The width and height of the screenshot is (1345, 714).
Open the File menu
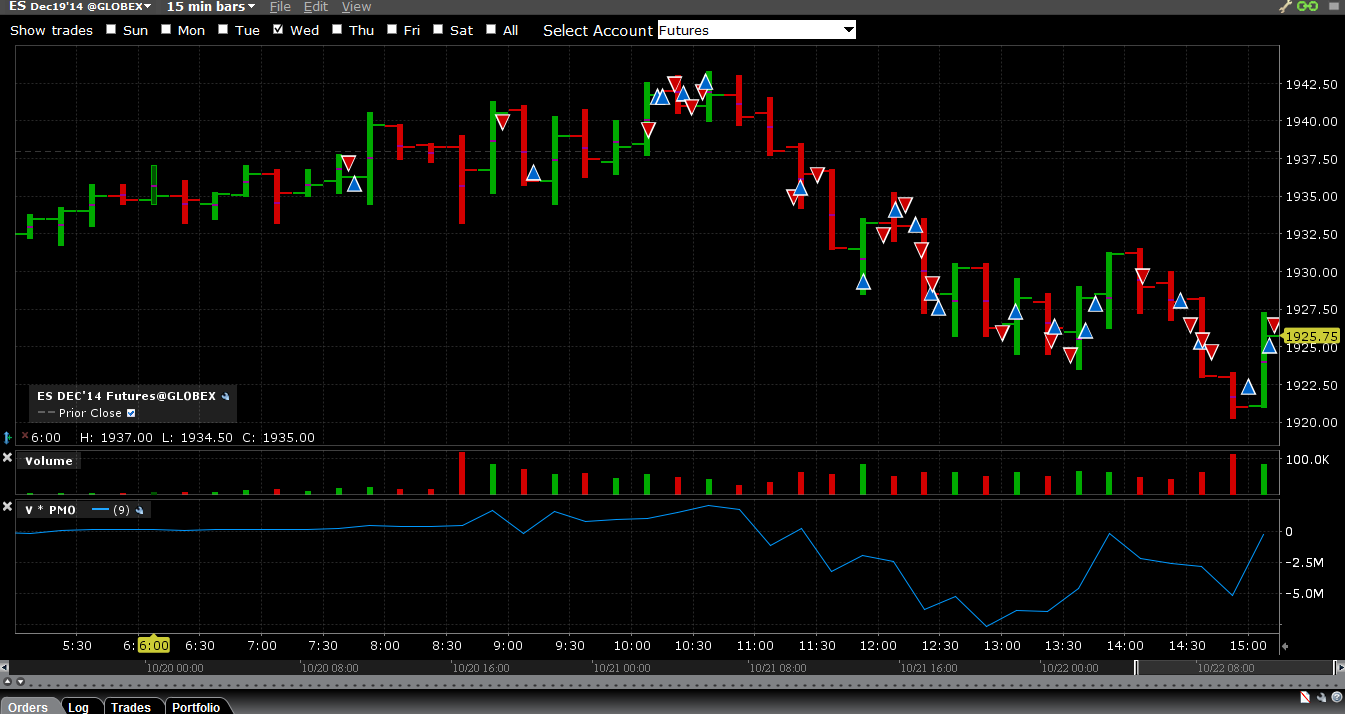(x=280, y=7)
